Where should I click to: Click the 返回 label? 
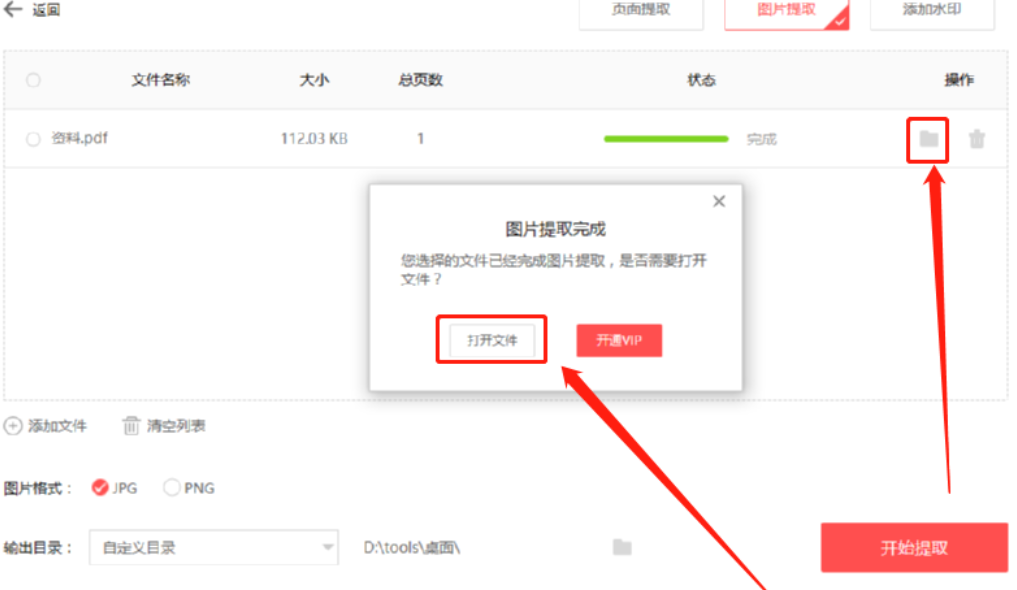pyautogui.click(x=46, y=10)
